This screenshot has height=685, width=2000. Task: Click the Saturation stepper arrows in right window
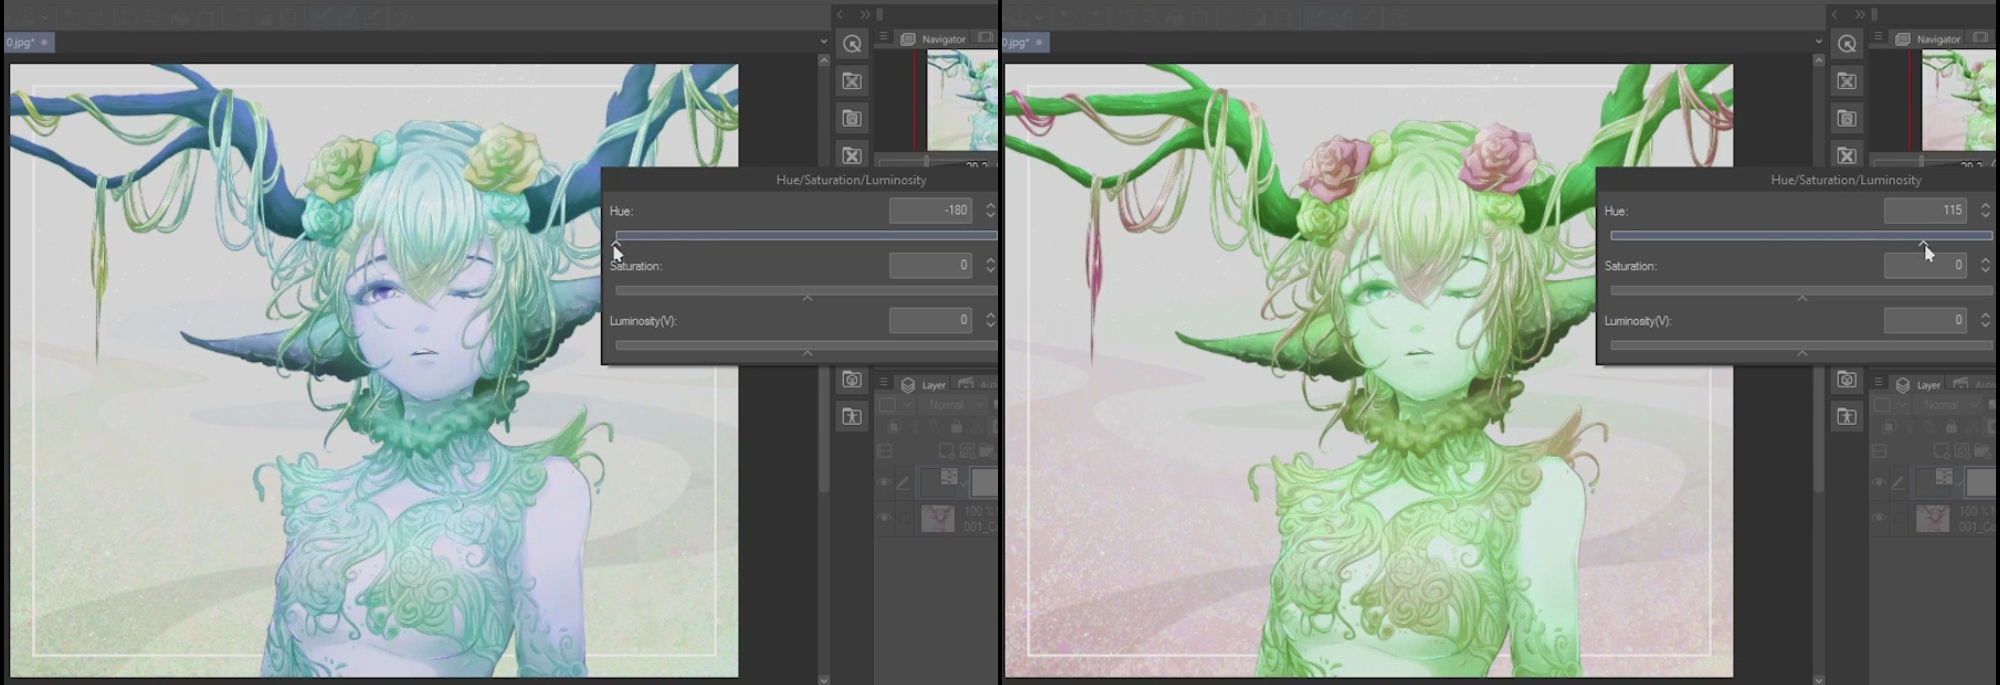click(x=1985, y=265)
